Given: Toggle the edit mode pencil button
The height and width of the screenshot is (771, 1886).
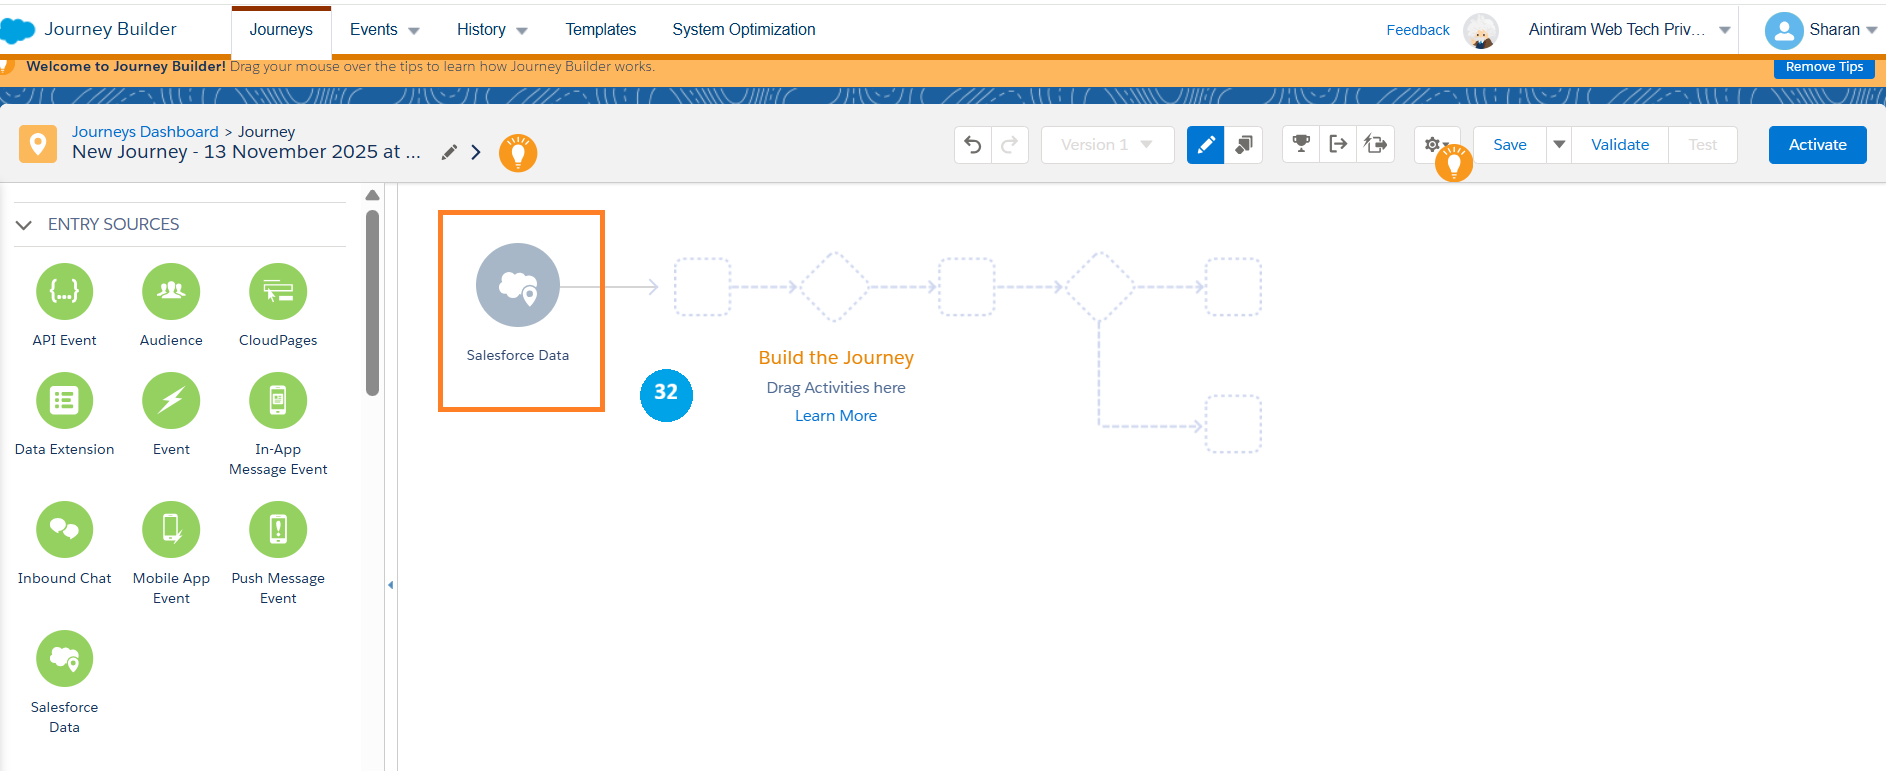Looking at the screenshot, I should (1205, 145).
